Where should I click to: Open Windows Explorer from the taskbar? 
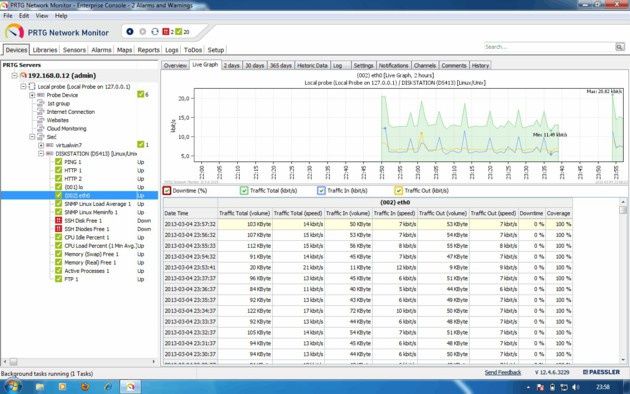40,387
